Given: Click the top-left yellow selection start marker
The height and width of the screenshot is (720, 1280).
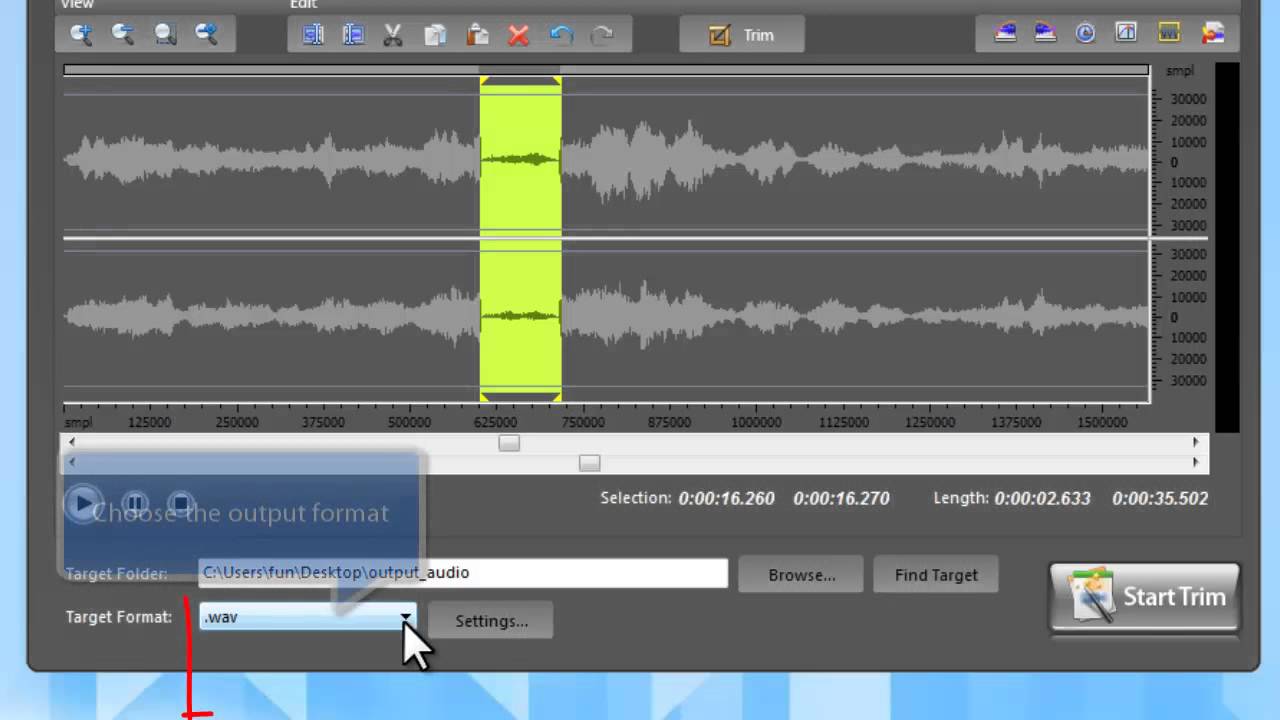Looking at the screenshot, I should [484, 81].
